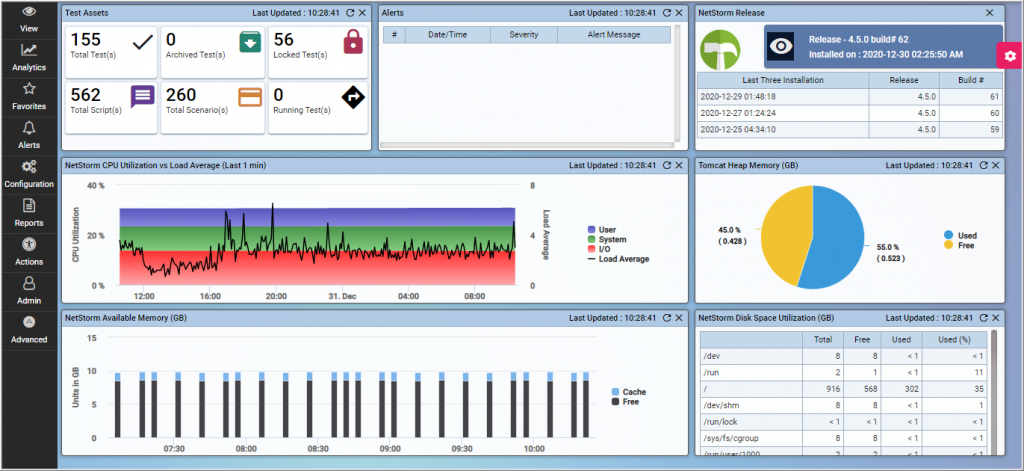The width and height of the screenshot is (1024, 471).
Task: Click the Total Scenario(s) orange card icon
Action: coord(250,97)
